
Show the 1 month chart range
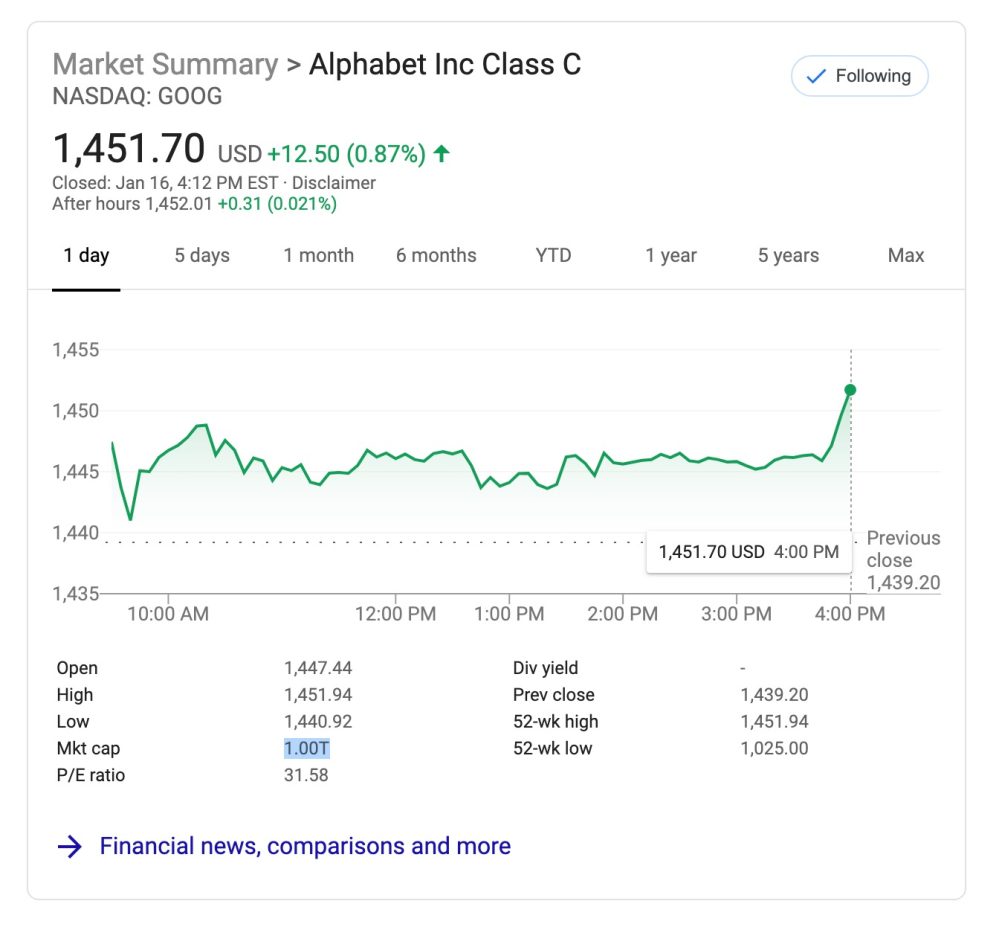(x=318, y=256)
